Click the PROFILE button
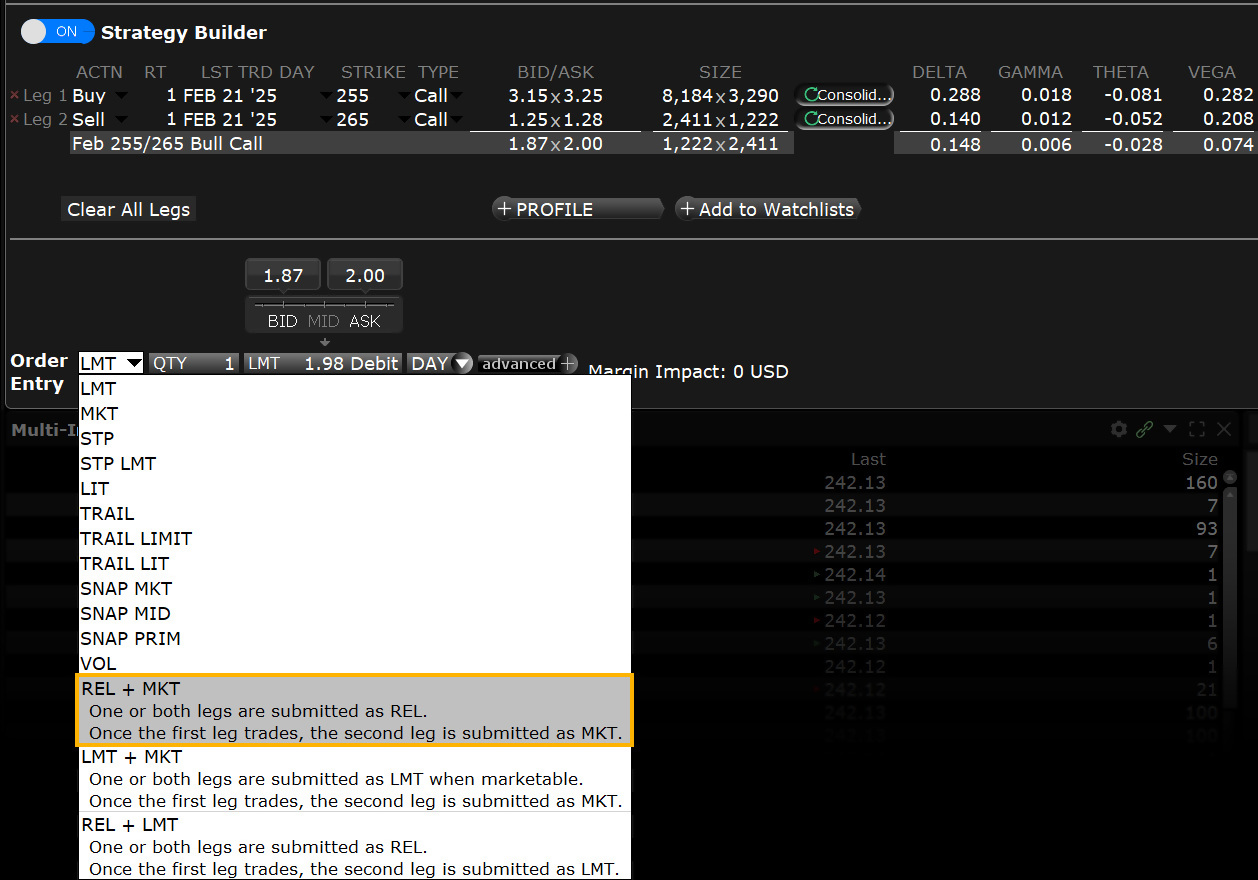1258x880 pixels. tap(578, 209)
